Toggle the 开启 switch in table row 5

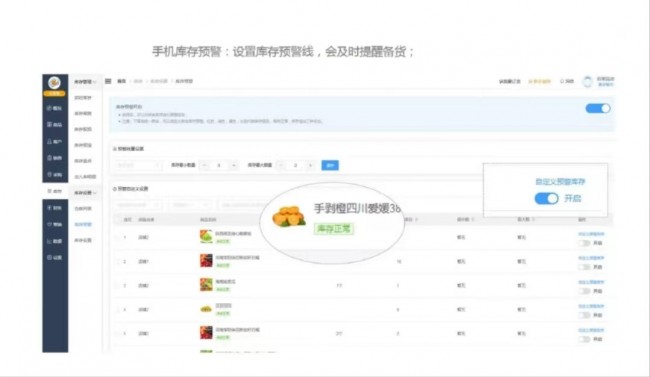tap(584, 339)
